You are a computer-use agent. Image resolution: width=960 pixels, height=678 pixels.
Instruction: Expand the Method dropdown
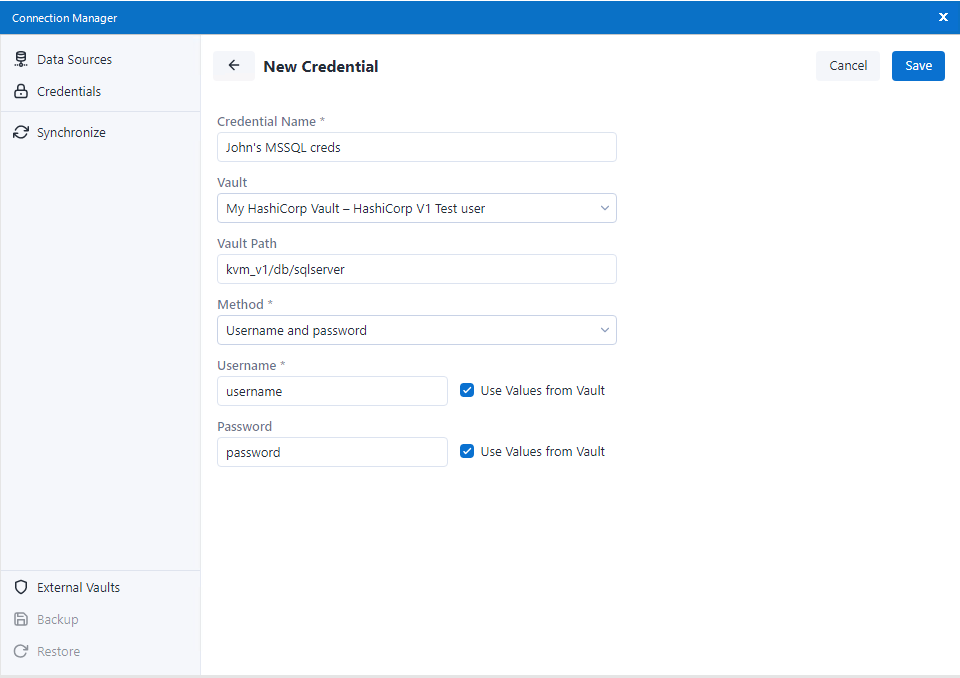pos(417,330)
